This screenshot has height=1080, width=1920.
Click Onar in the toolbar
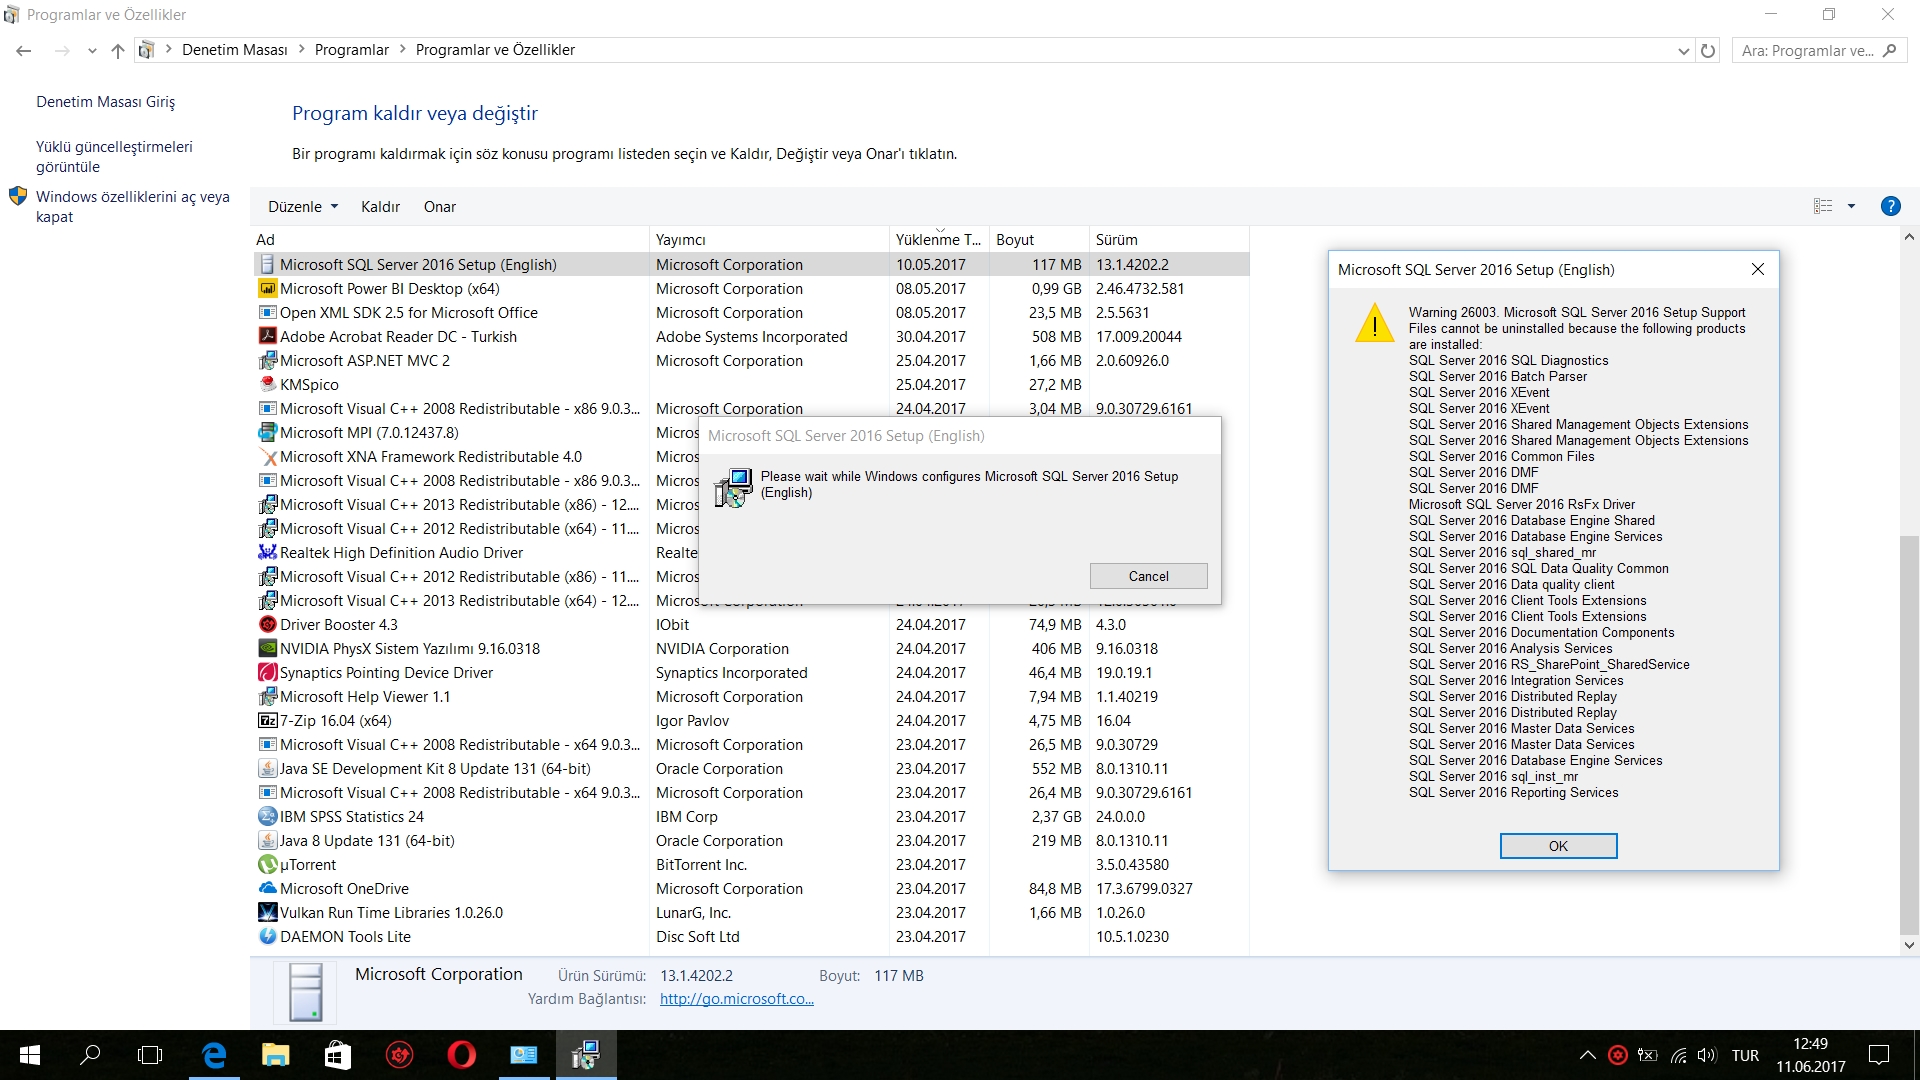click(x=439, y=206)
